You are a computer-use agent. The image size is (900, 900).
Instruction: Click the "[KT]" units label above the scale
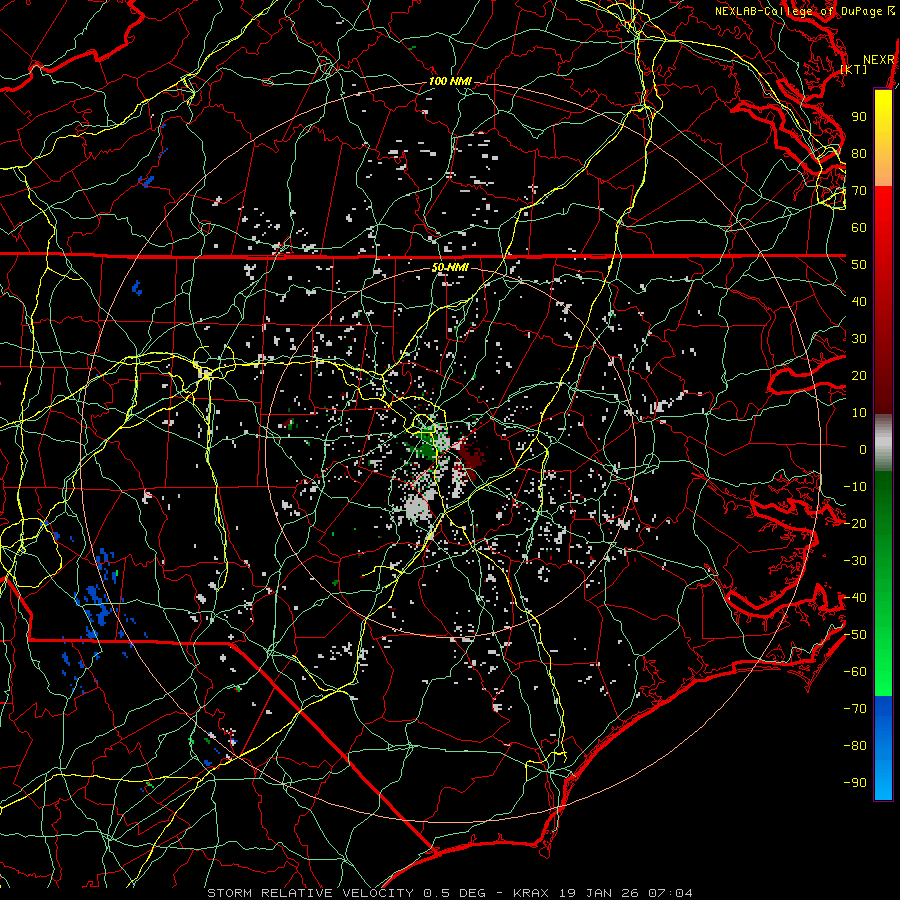click(x=854, y=69)
